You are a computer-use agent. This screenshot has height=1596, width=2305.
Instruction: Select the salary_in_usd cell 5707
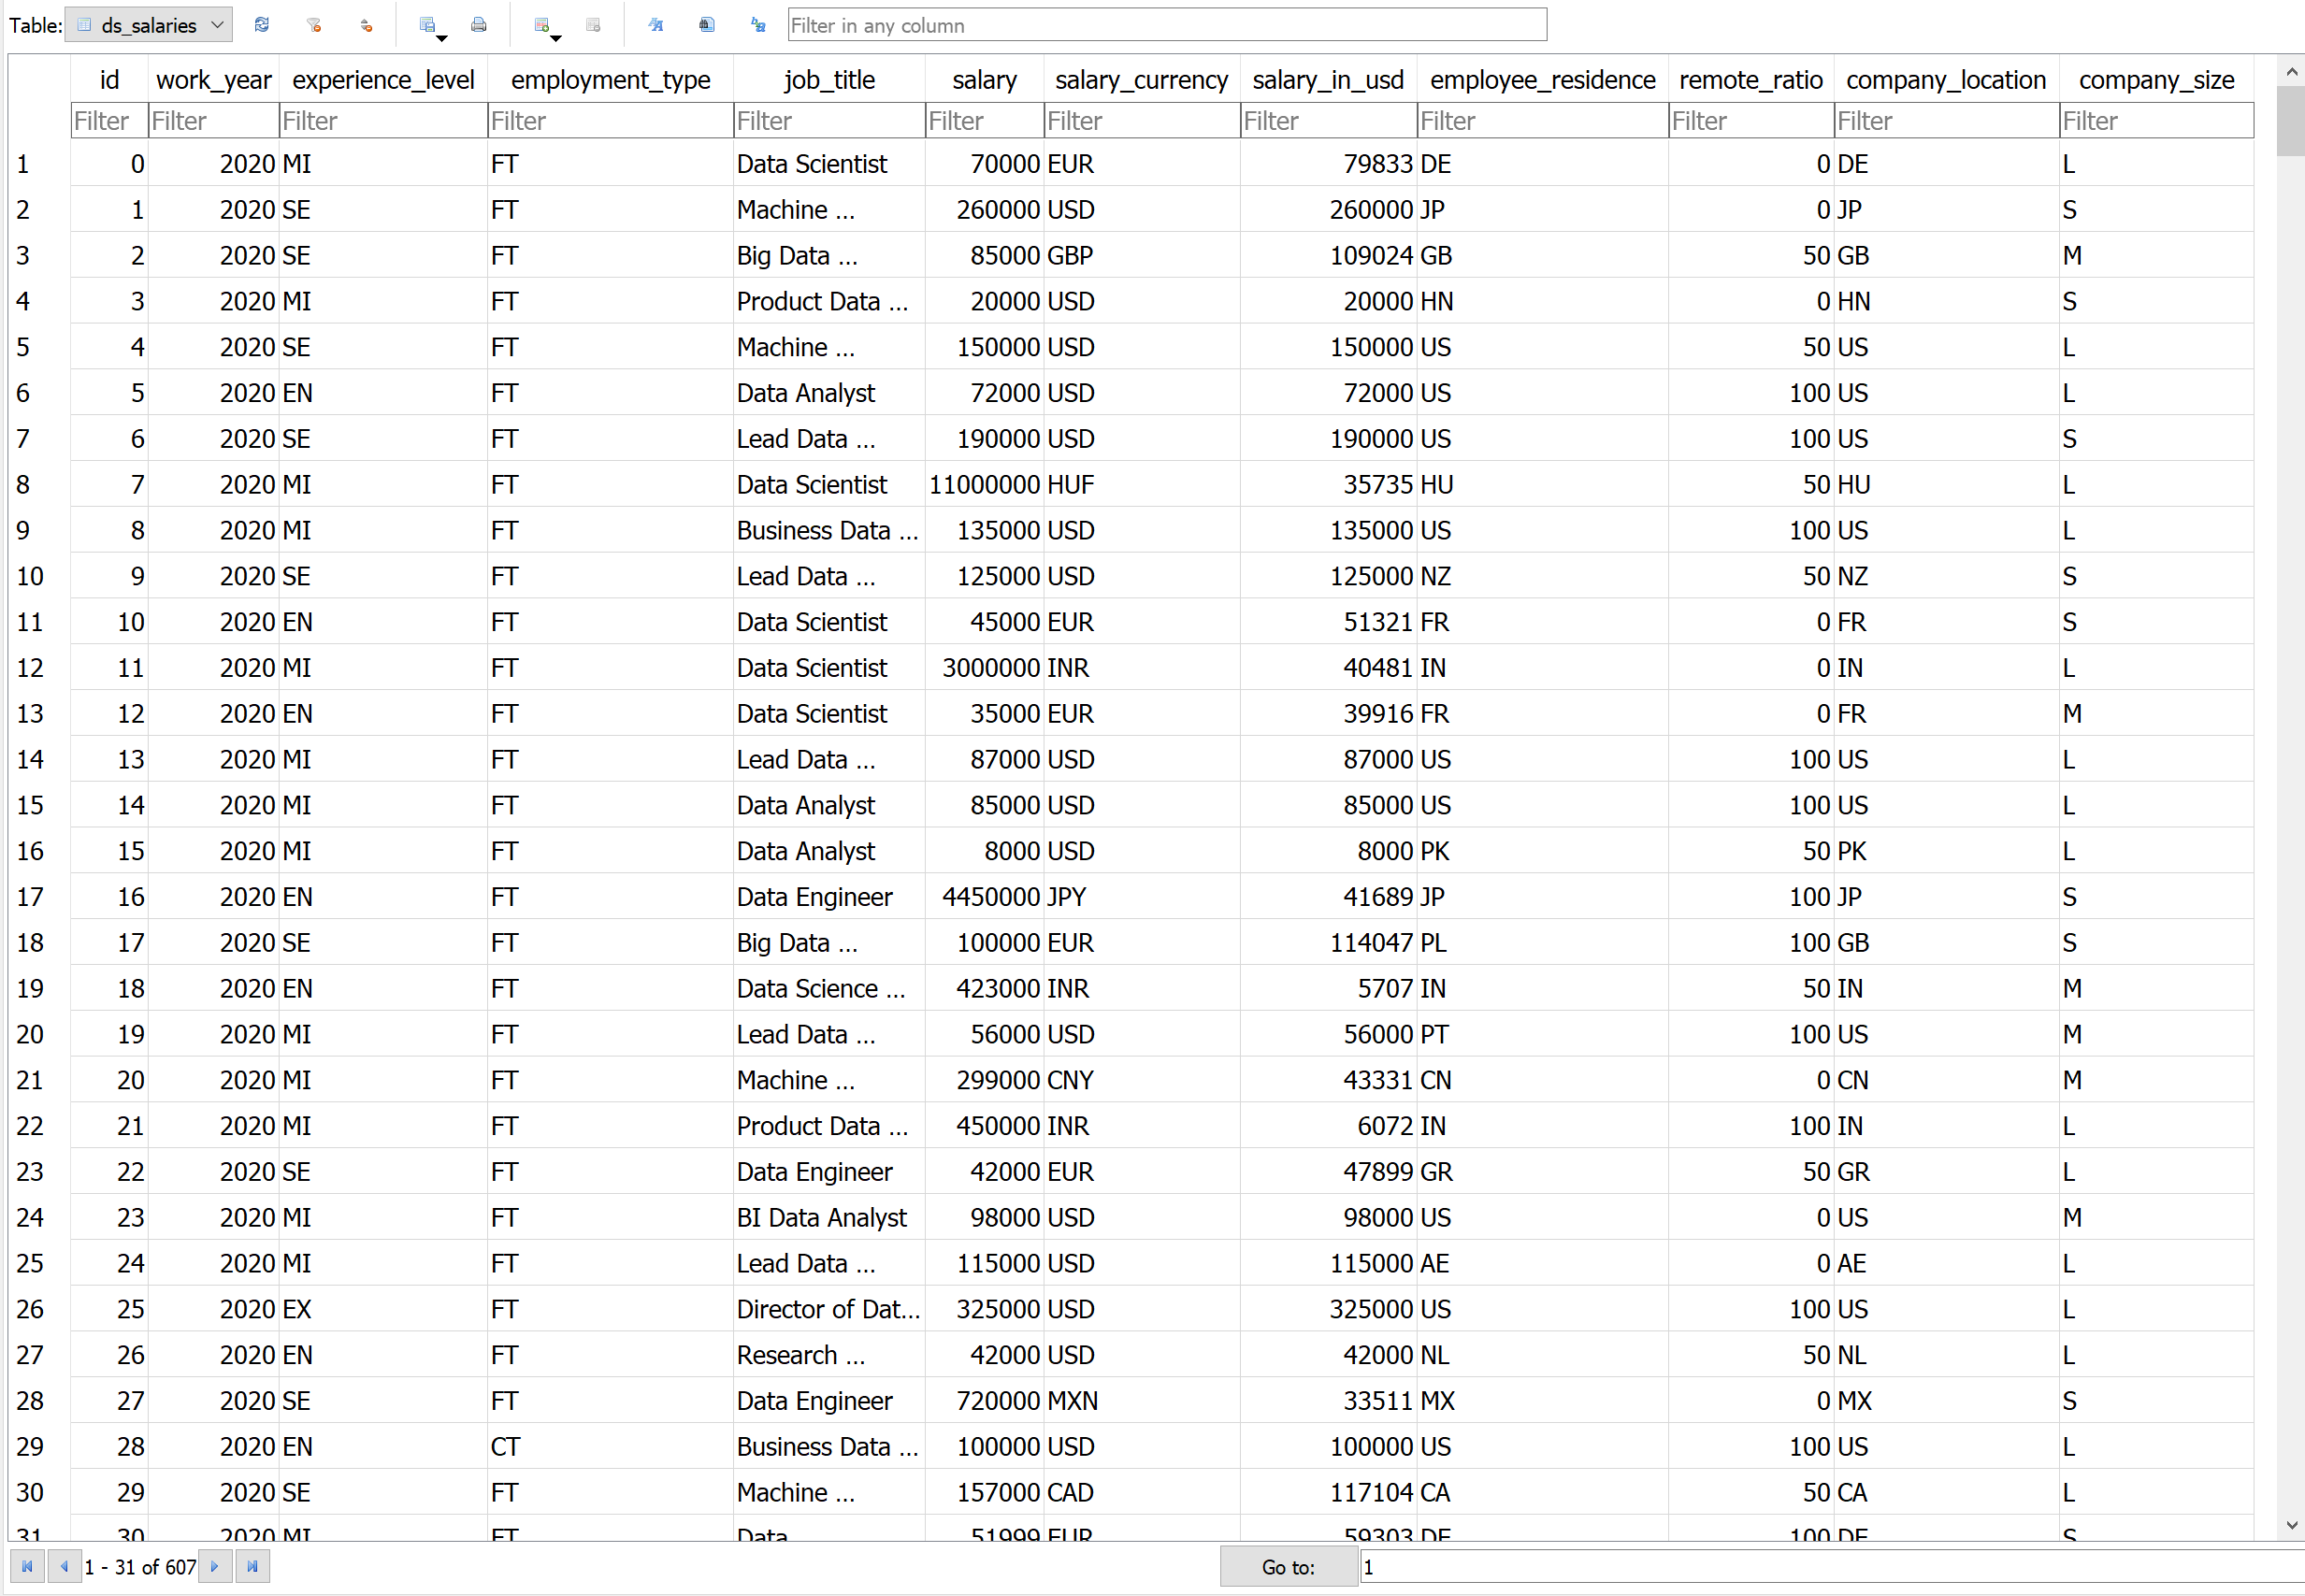[x=1329, y=989]
